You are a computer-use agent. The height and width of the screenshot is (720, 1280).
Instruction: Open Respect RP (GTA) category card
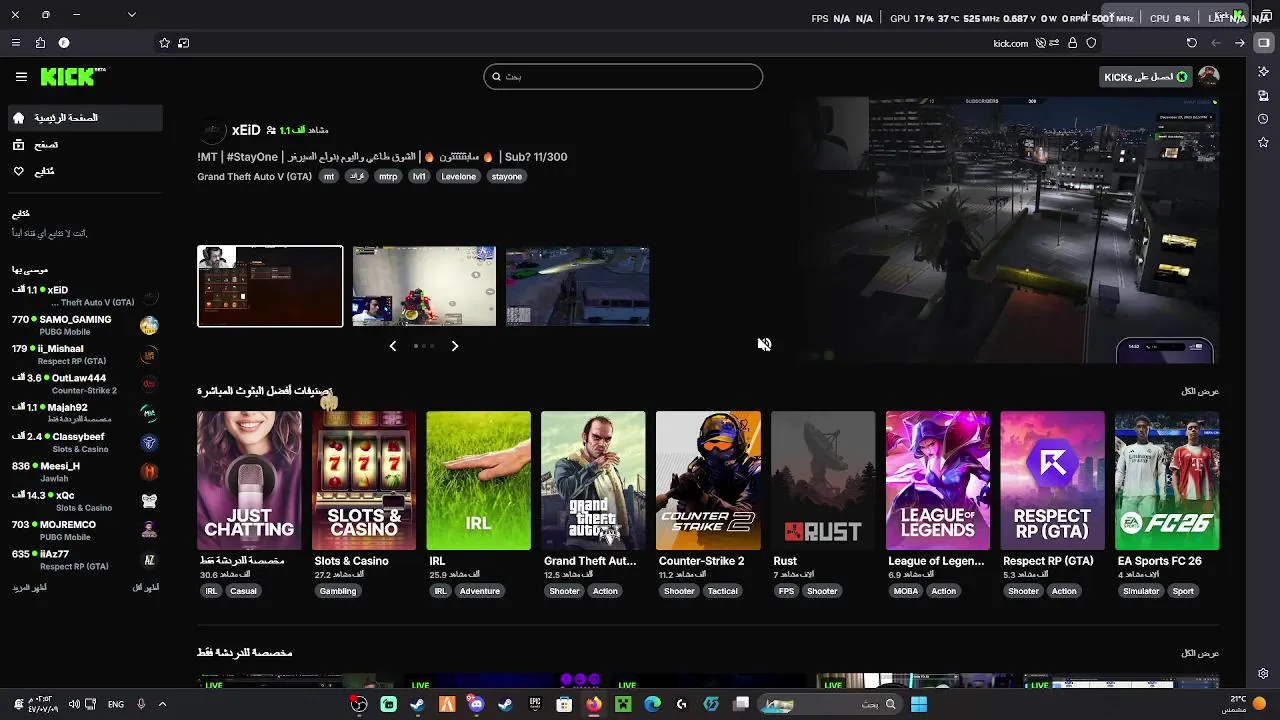click(1052, 480)
